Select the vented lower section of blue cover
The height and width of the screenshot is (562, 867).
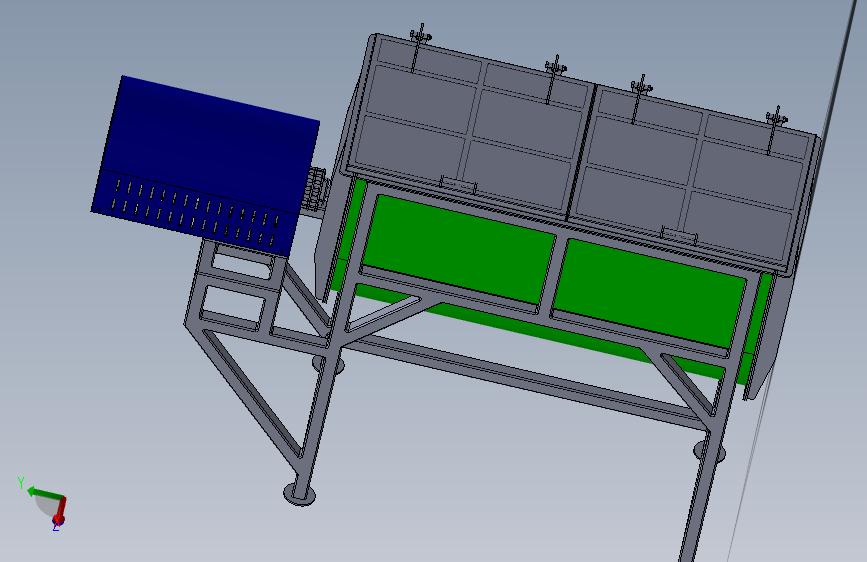click(195, 213)
